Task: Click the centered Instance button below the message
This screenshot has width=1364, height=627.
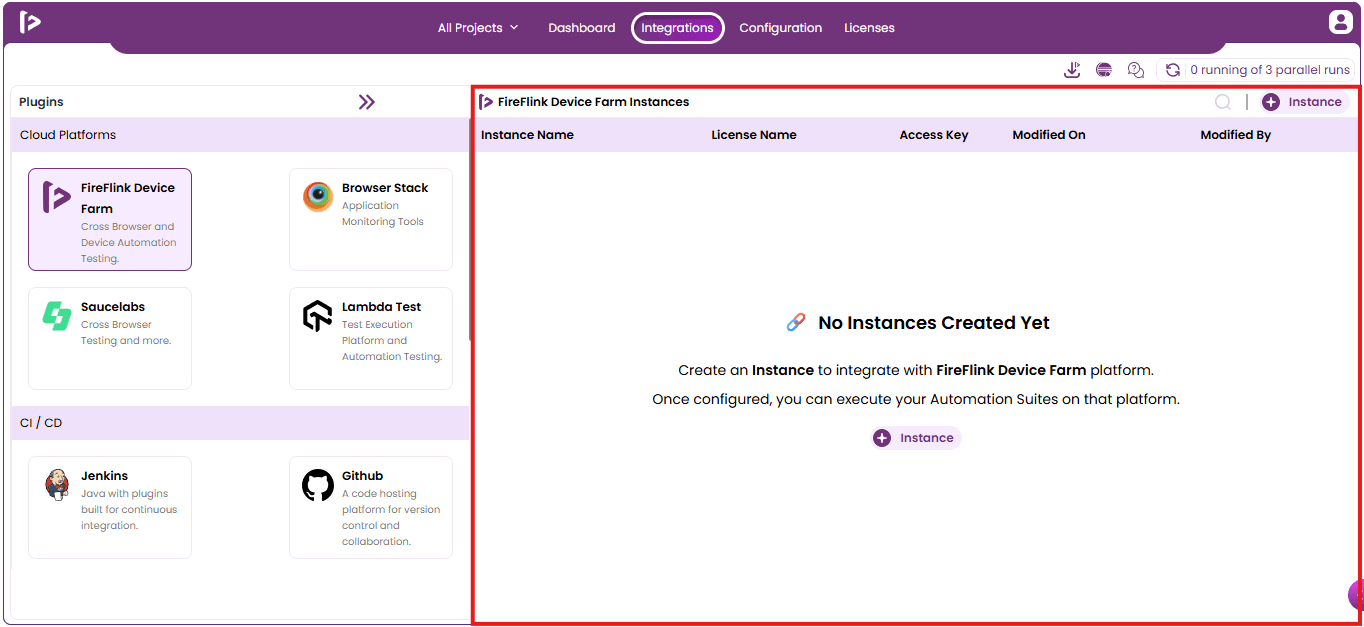Action: tap(916, 438)
